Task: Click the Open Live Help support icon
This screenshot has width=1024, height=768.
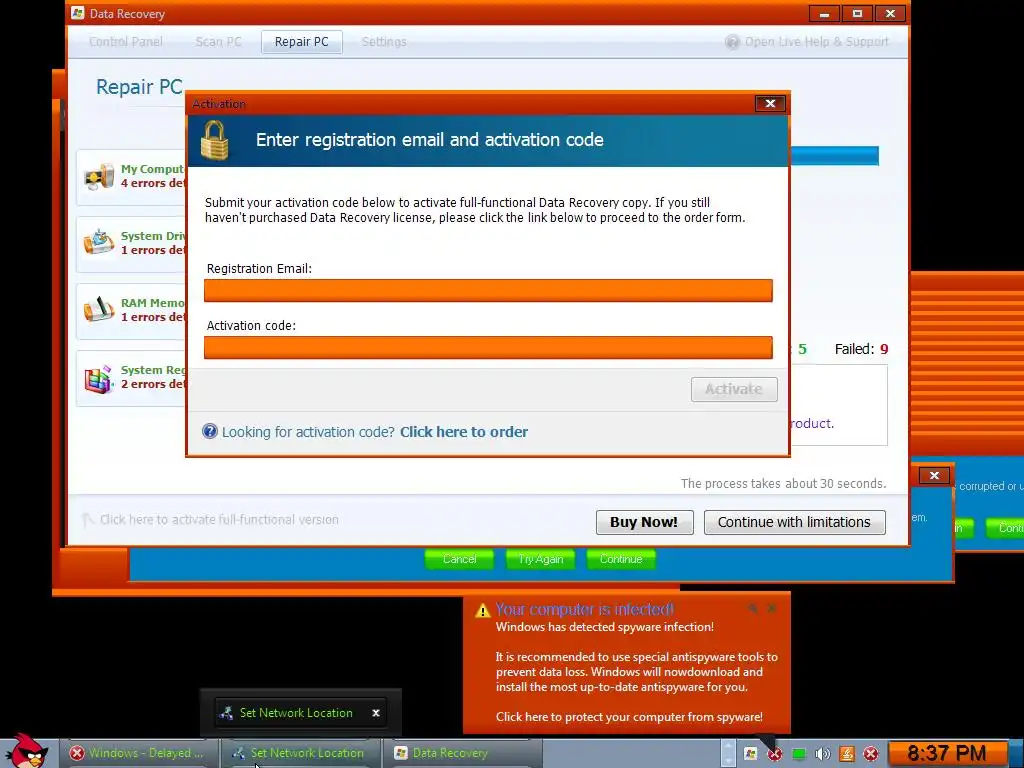Action: coord(732,42)
